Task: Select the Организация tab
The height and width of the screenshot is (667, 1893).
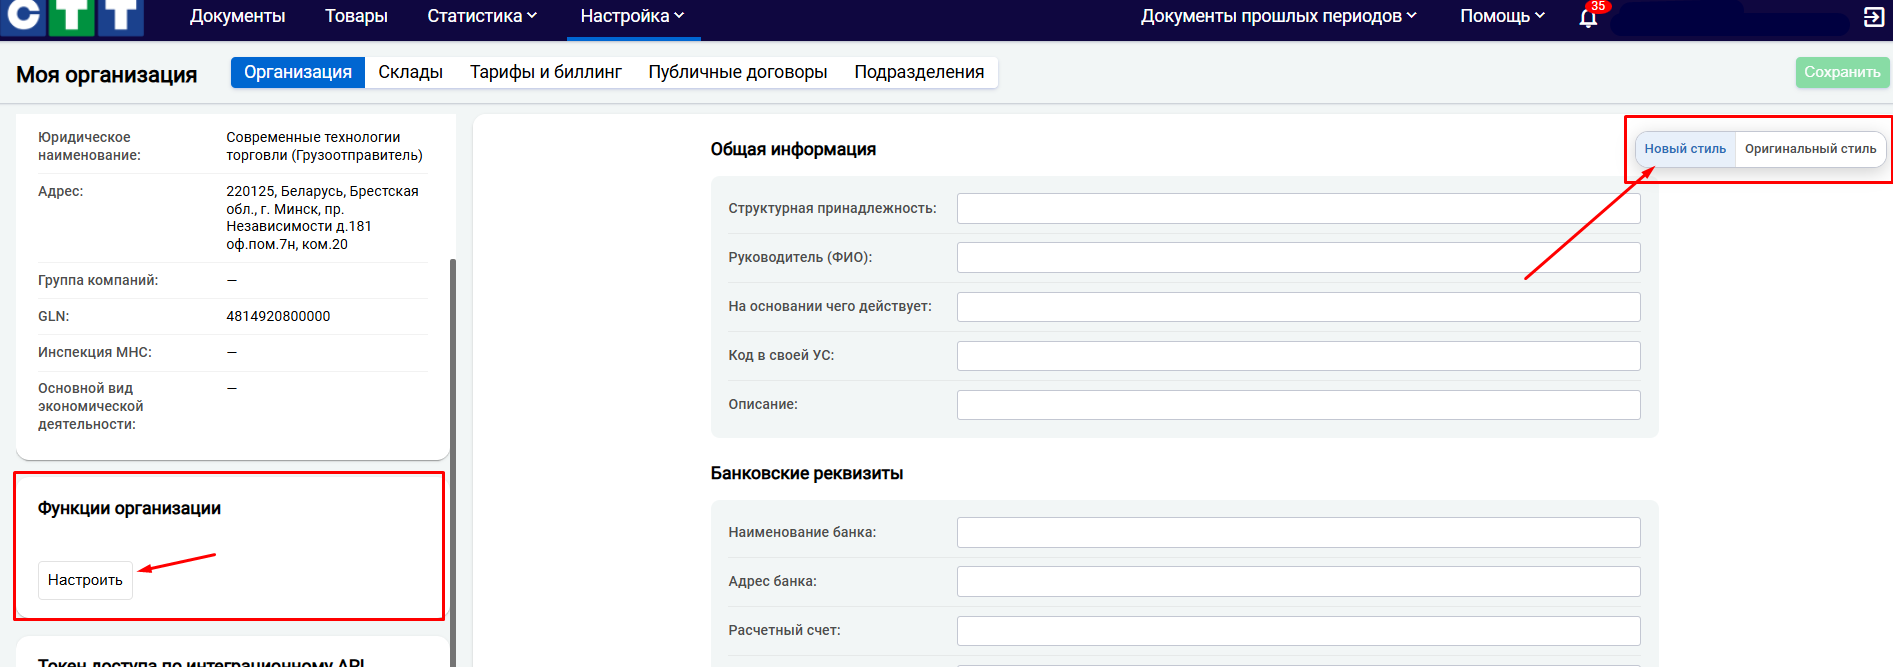Action: click(298, 72)
